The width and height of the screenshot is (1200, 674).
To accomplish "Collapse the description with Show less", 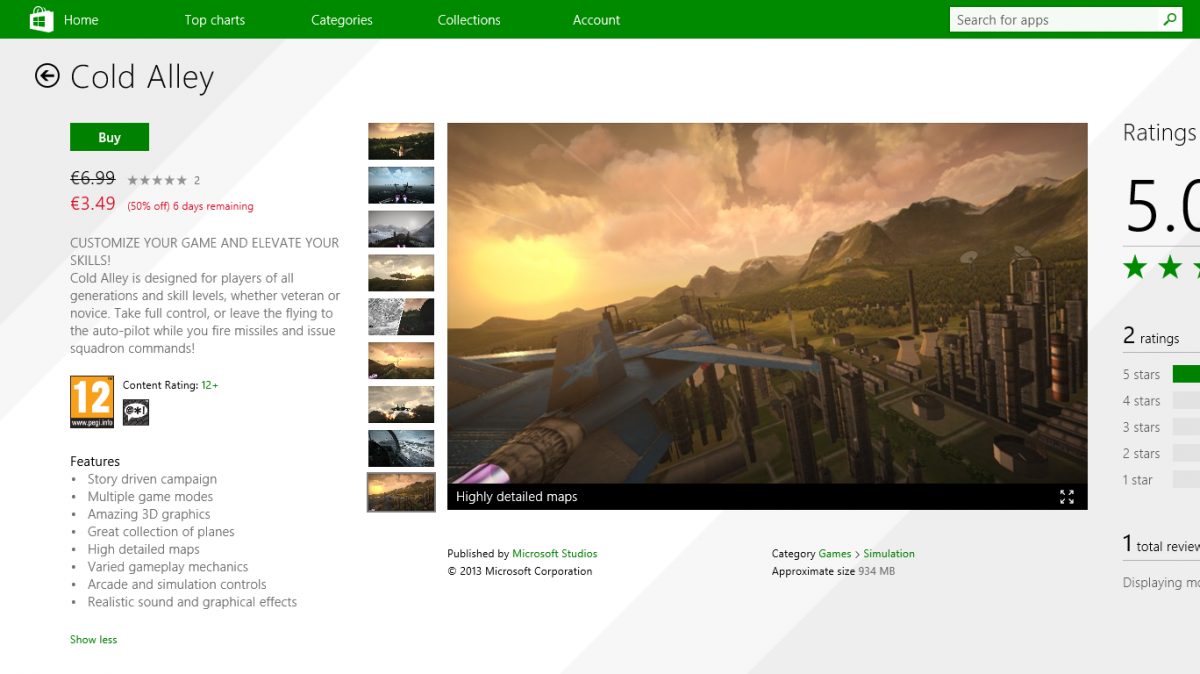I will pyautogui.click(x=93, y=640).
